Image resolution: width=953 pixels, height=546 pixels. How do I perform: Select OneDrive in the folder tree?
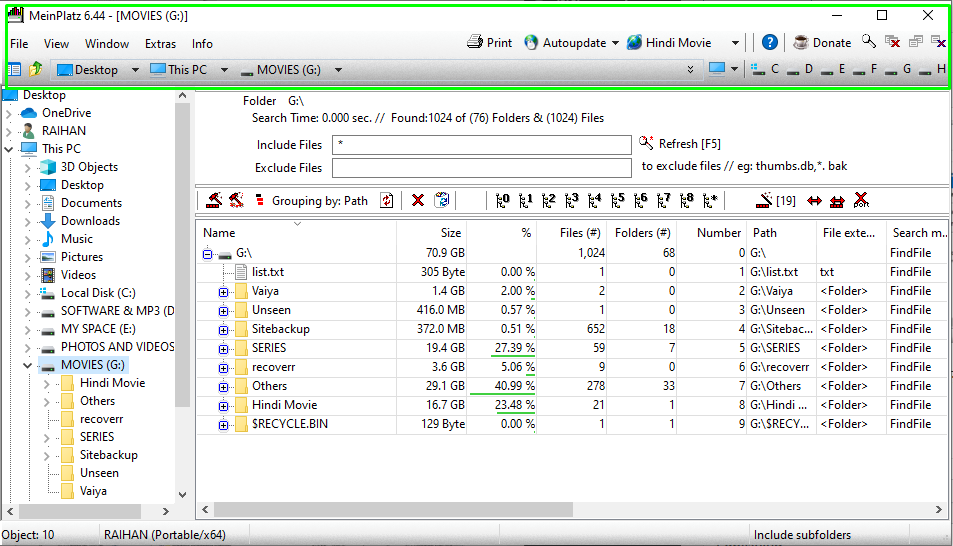pyautogui.click(x=66, y=113)
